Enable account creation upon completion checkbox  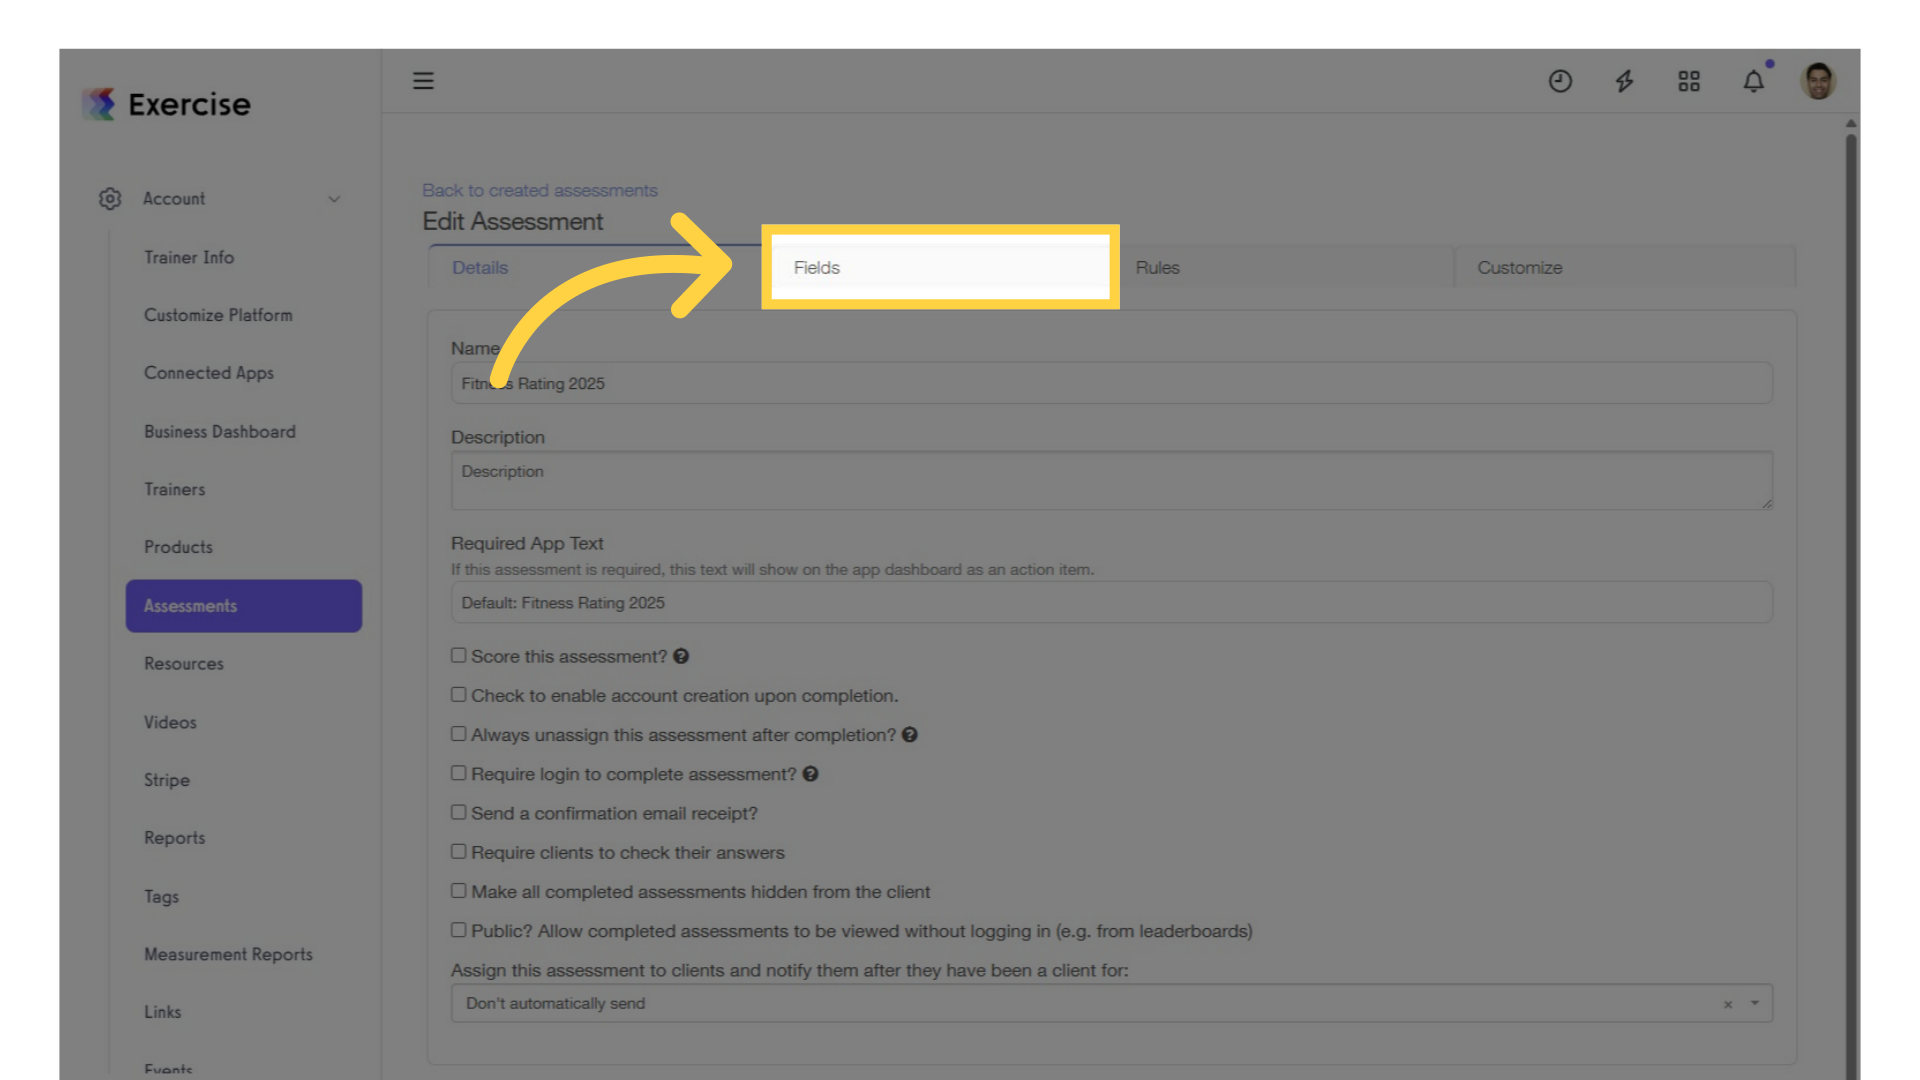(458, 695)
